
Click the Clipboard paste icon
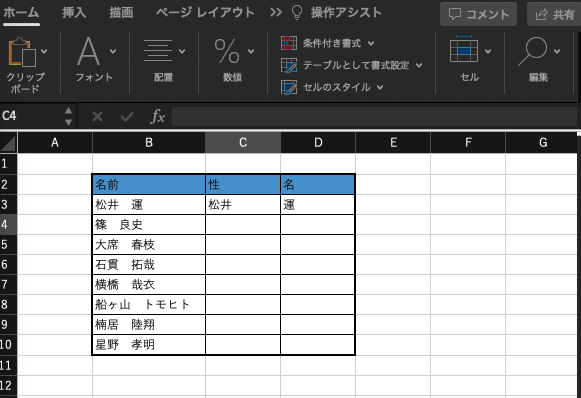coord(22,52)
